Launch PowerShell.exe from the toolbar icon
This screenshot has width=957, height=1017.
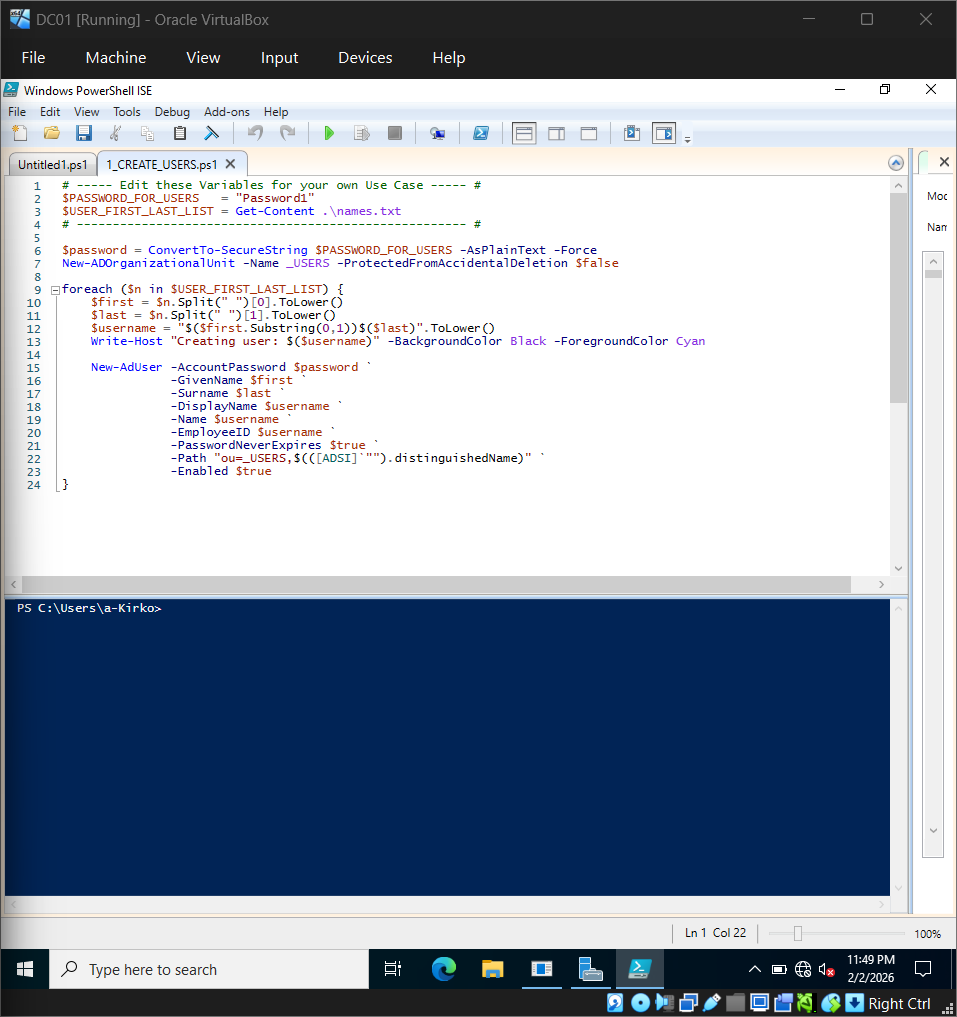coord(481,133)
